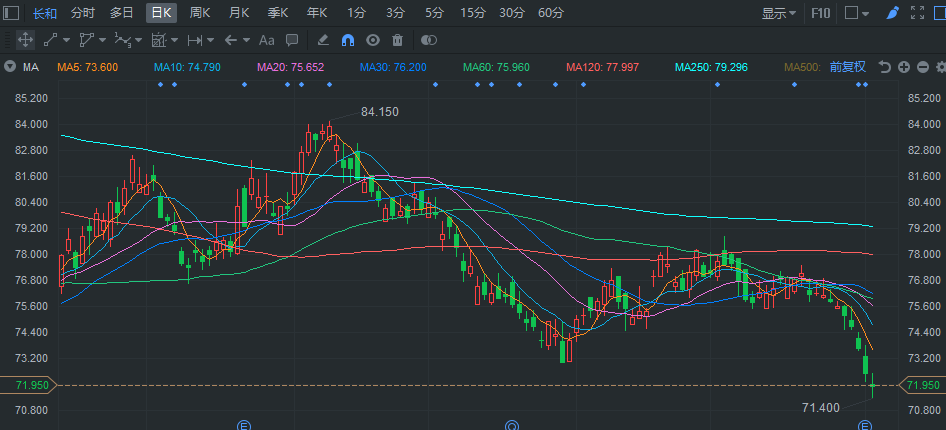
Task: Click the undo arrow near 前复权
Action: [x=884, y=67]
